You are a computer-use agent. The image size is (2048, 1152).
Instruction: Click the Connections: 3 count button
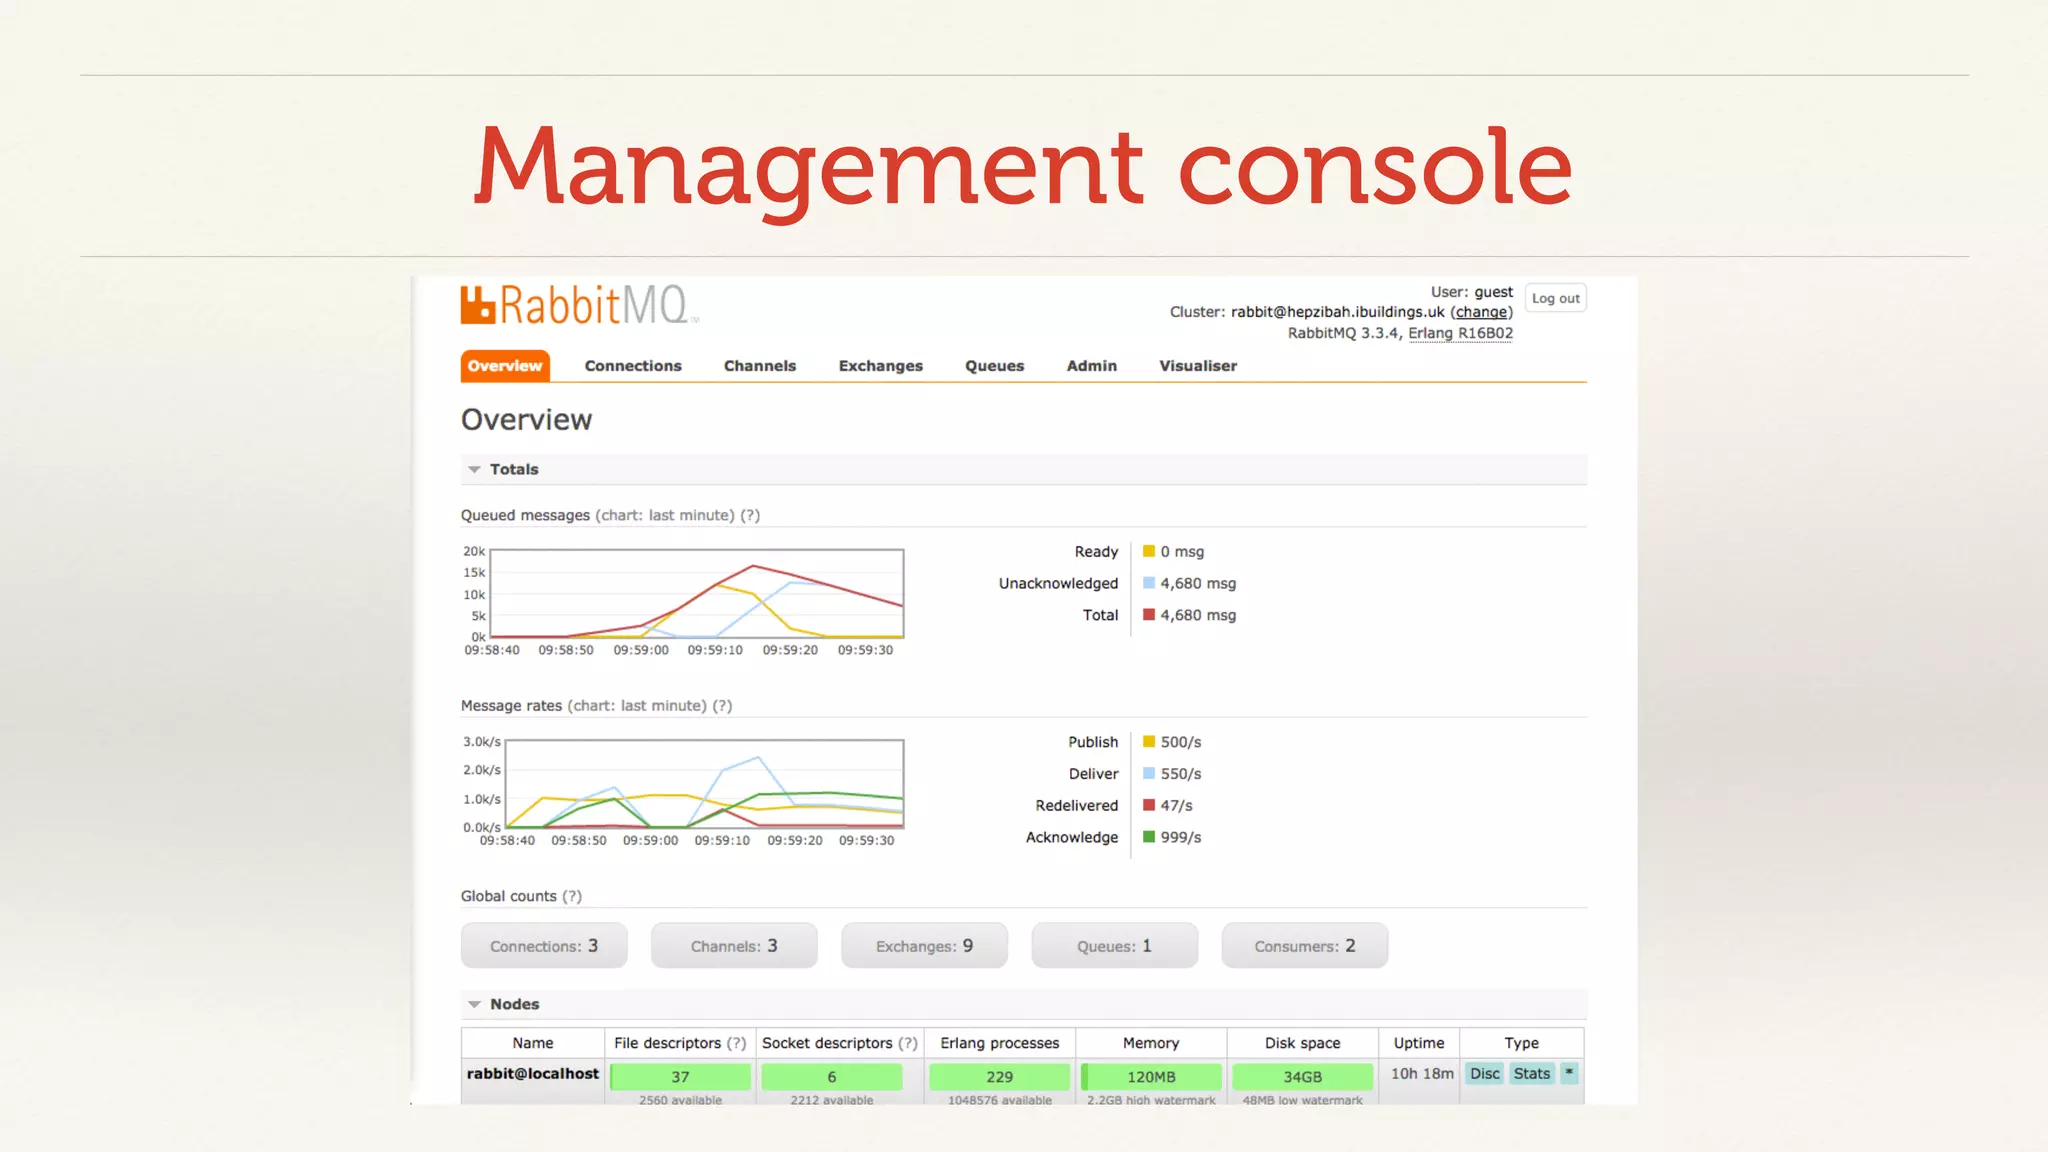544,946
